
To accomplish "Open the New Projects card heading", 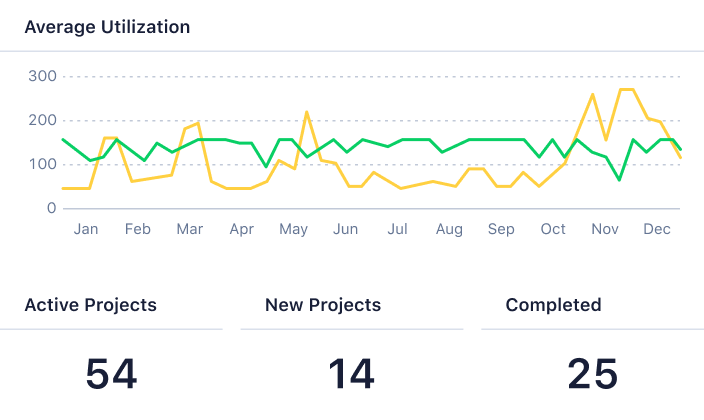I will pyautogui.click(x=323, y=305).
